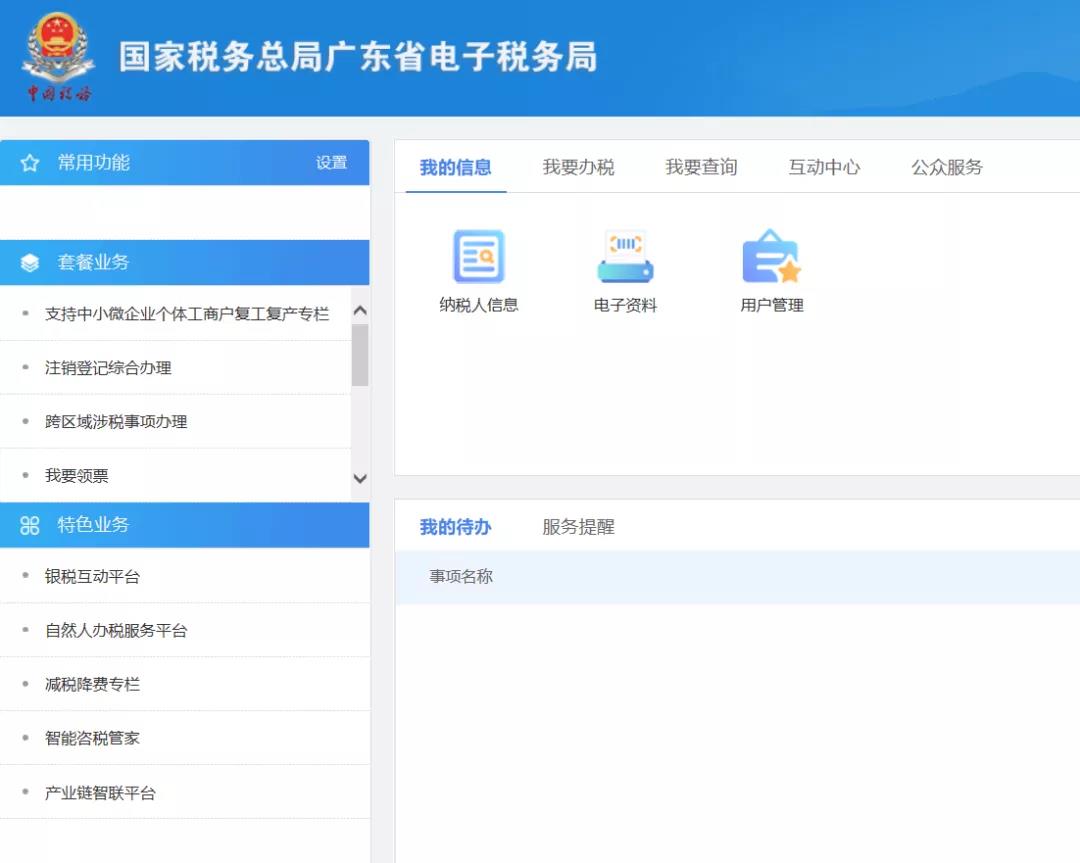1080x863 pixels.
Task: Click the grid icon beside 特色业务
Action: (30, 526)
